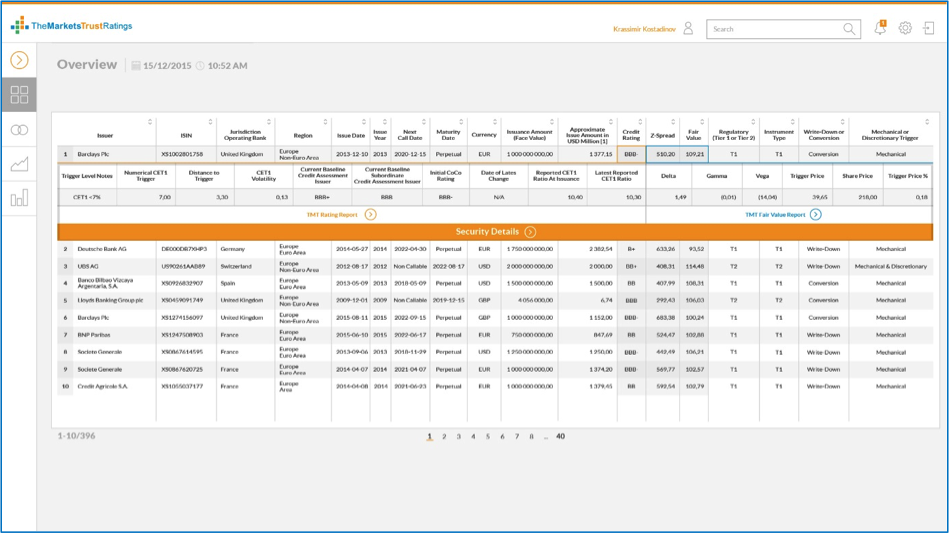Click the Share Price value 218,00

click(x=867, y=197)
